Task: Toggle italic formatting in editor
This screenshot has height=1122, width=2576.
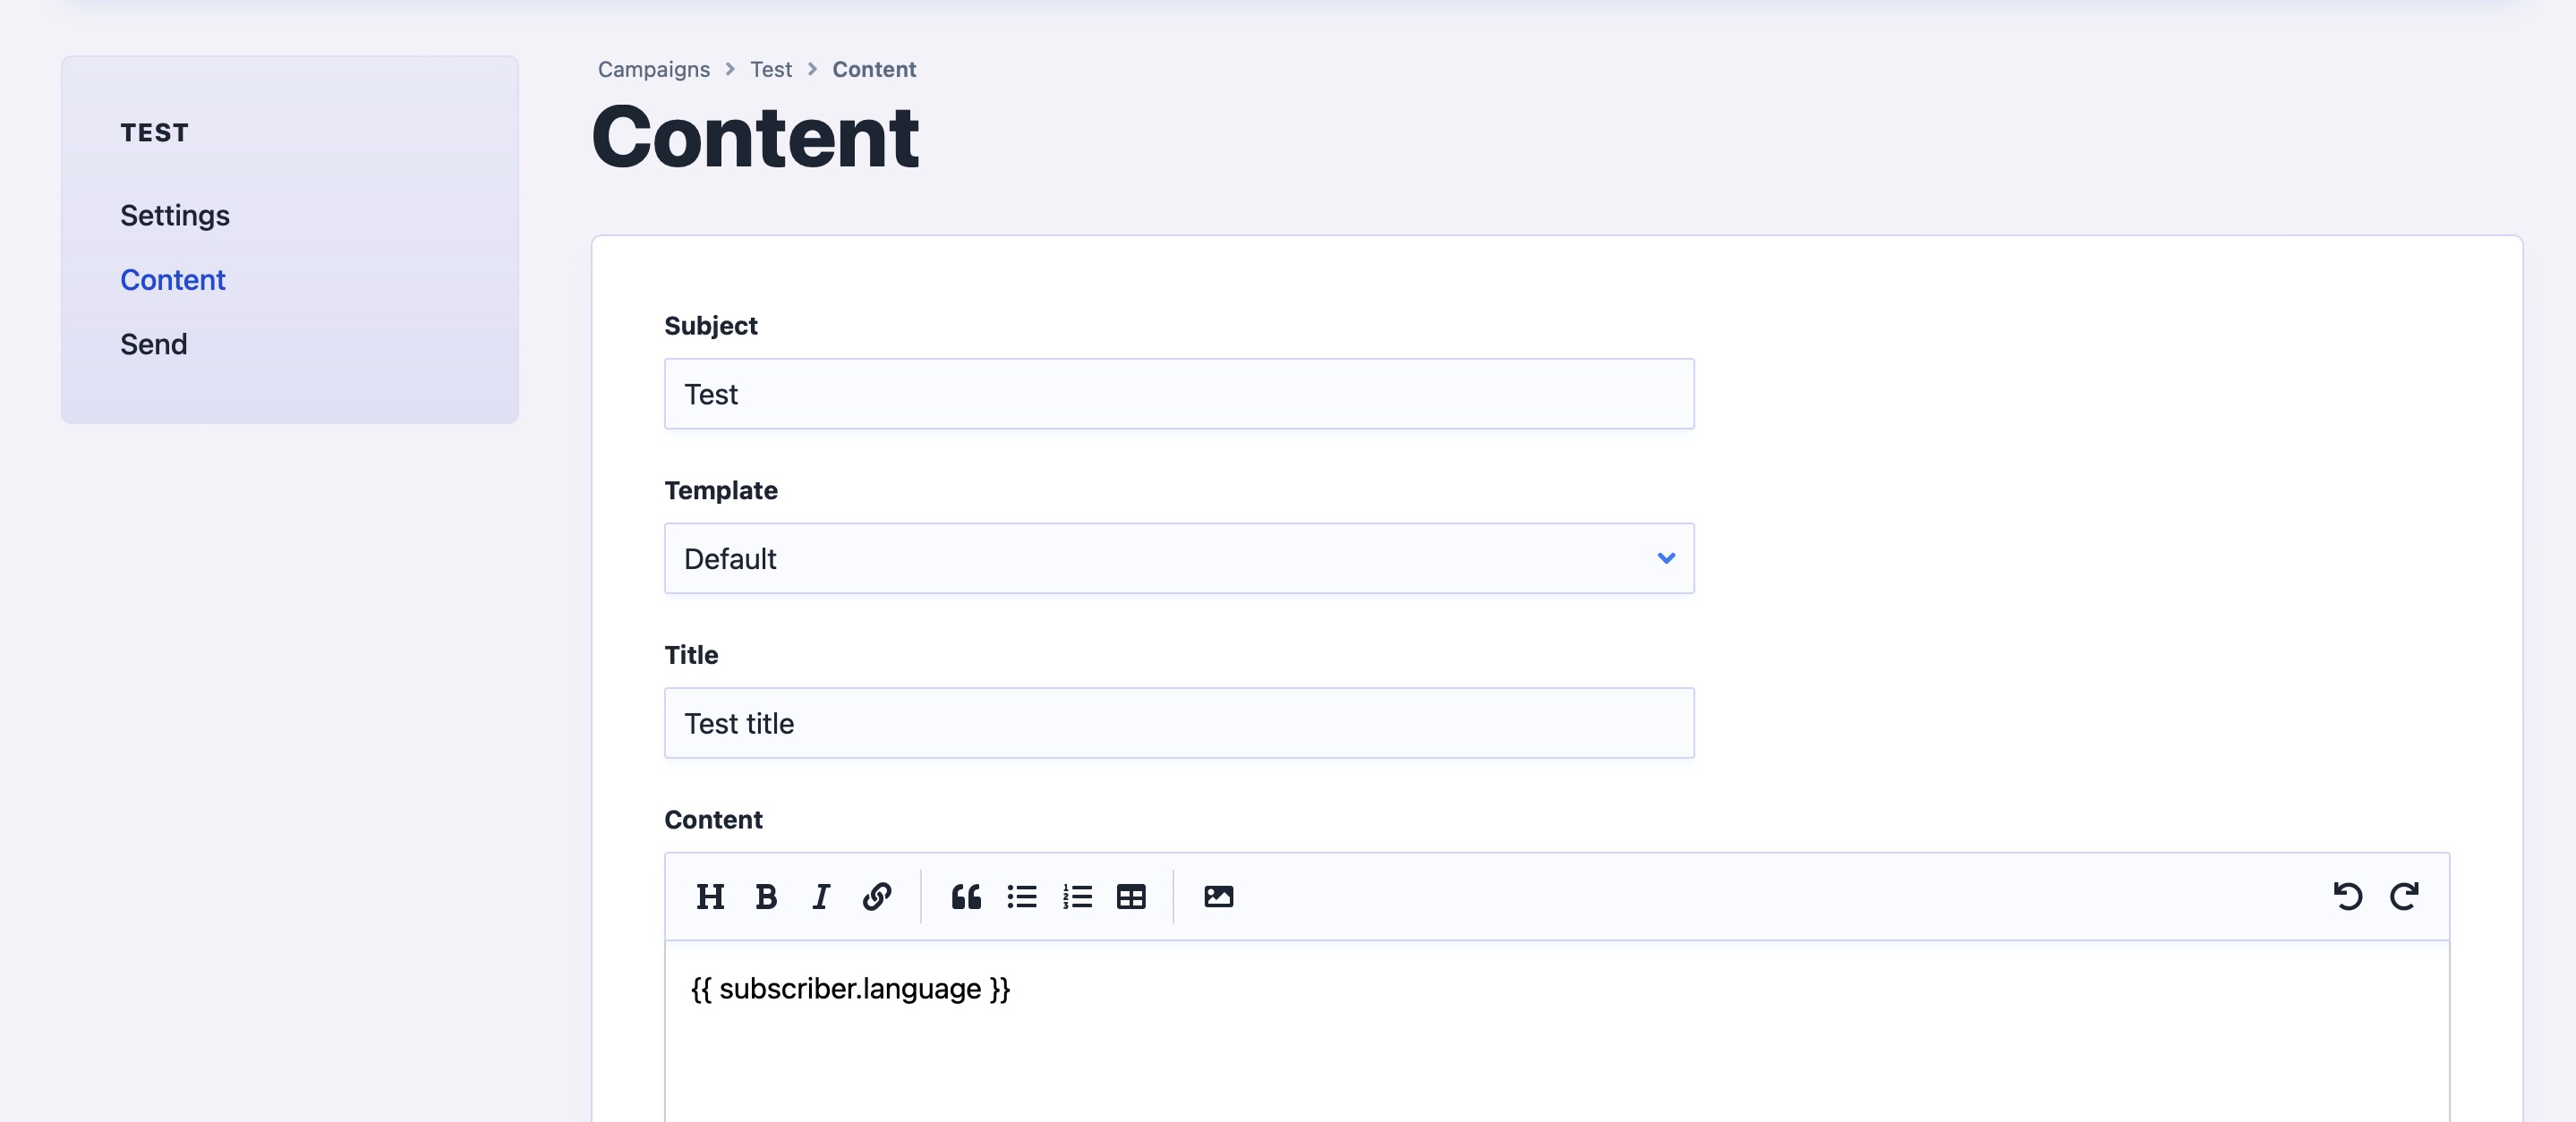Action: coord(821,897)
